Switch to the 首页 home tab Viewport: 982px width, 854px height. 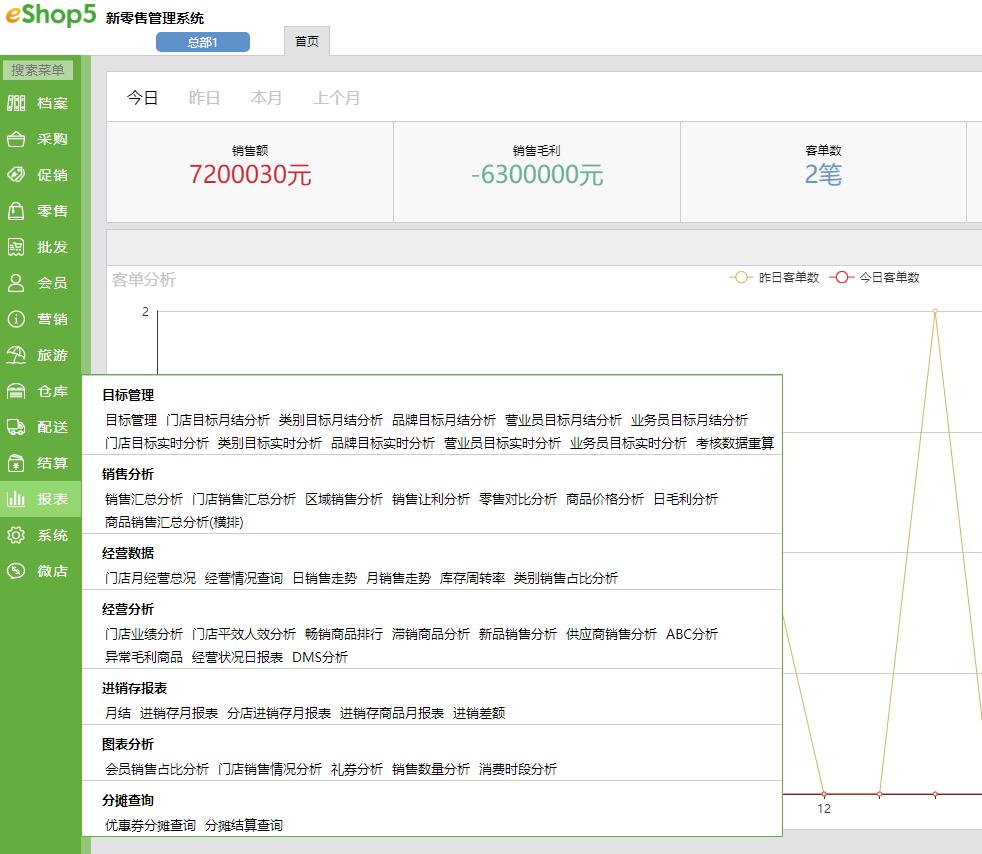coord(307,41)
